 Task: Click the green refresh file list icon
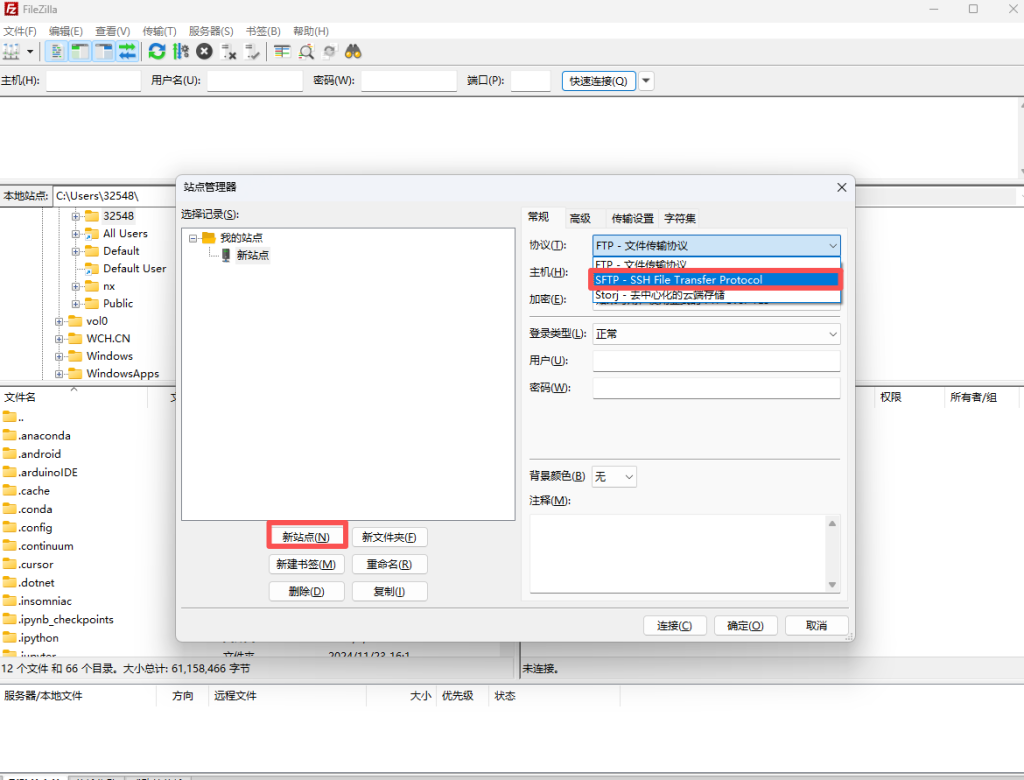tap(157, 51)
